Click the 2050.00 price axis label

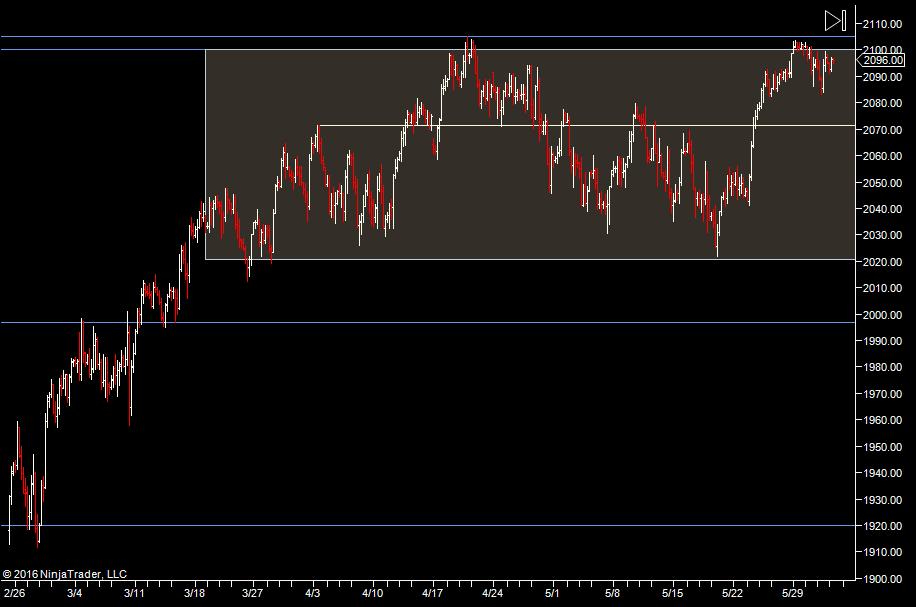pyautogui.click(x=886, y=183)
